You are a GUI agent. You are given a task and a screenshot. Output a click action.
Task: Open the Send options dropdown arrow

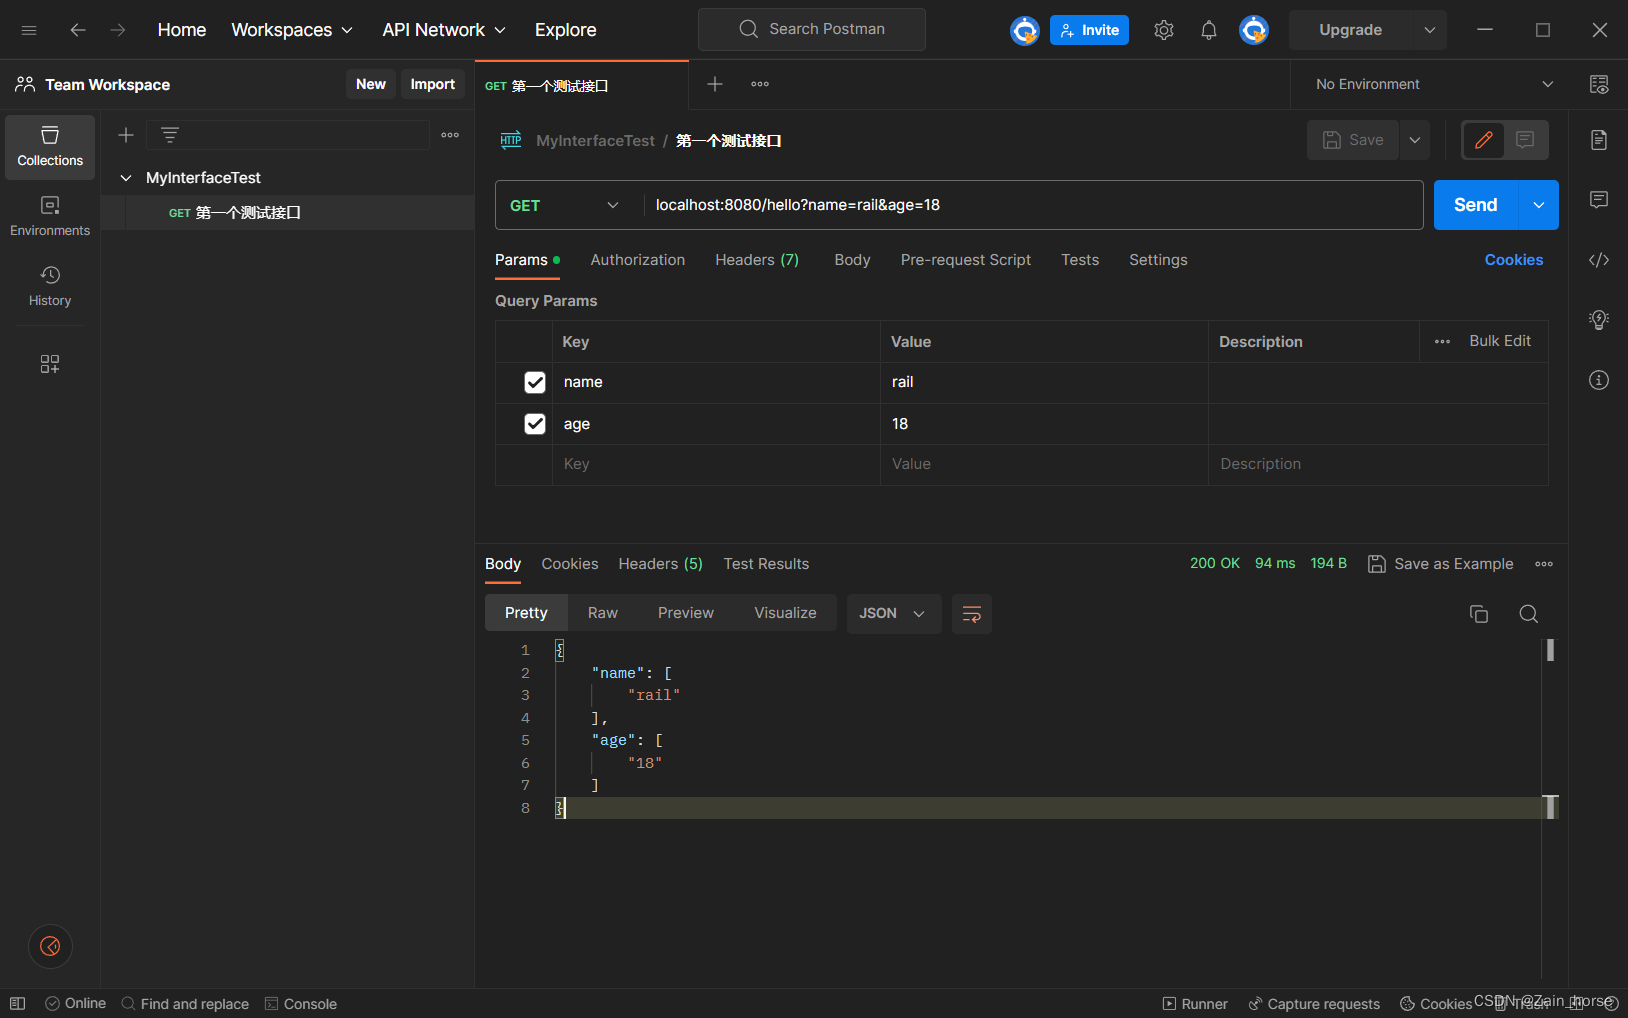pos(1539,205)
